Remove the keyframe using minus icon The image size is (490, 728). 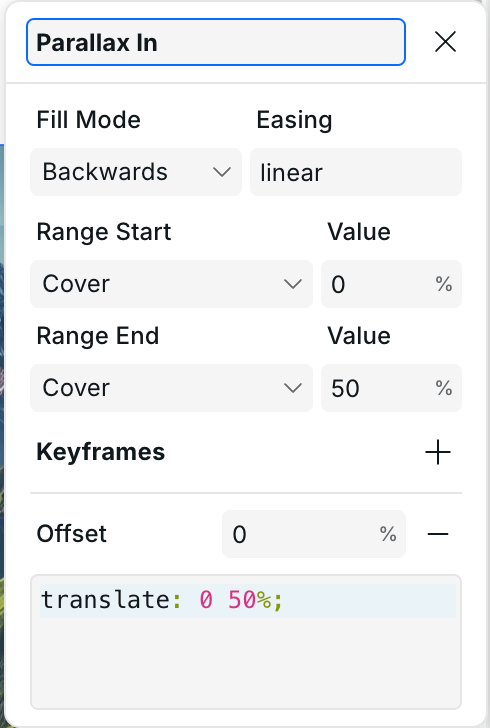tap(438, 534)
